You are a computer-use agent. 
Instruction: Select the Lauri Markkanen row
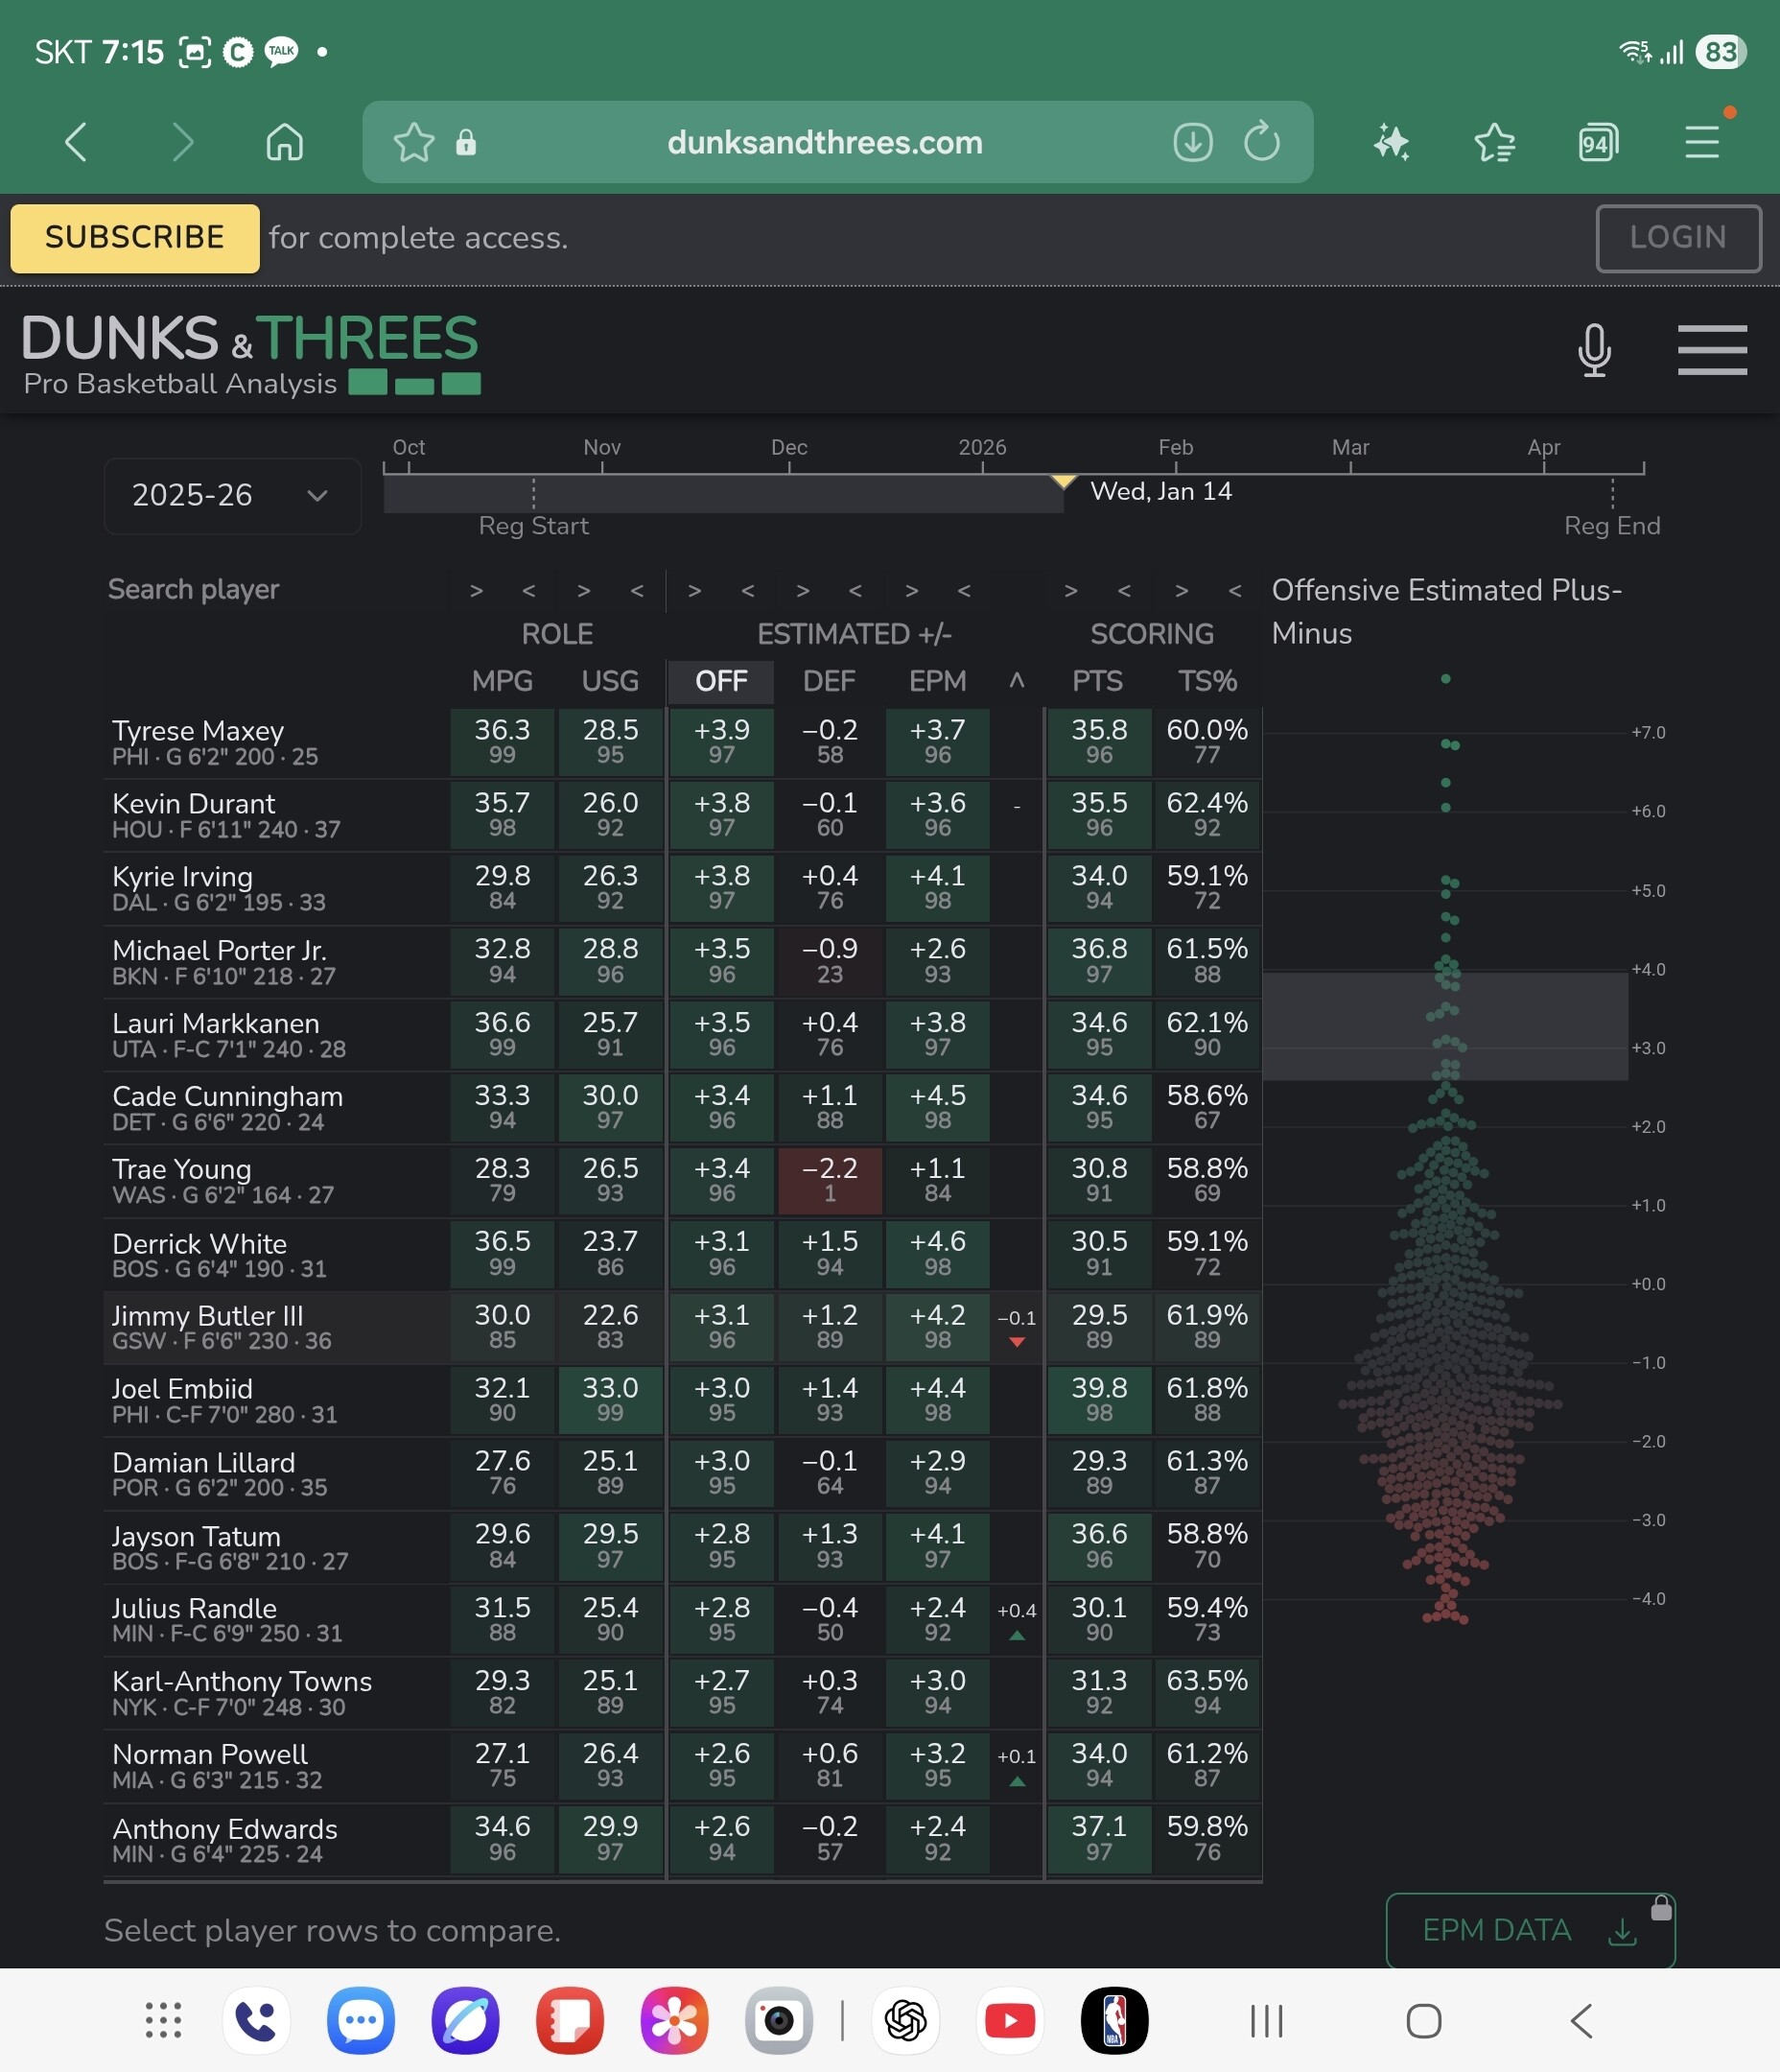pos(683,1035)
